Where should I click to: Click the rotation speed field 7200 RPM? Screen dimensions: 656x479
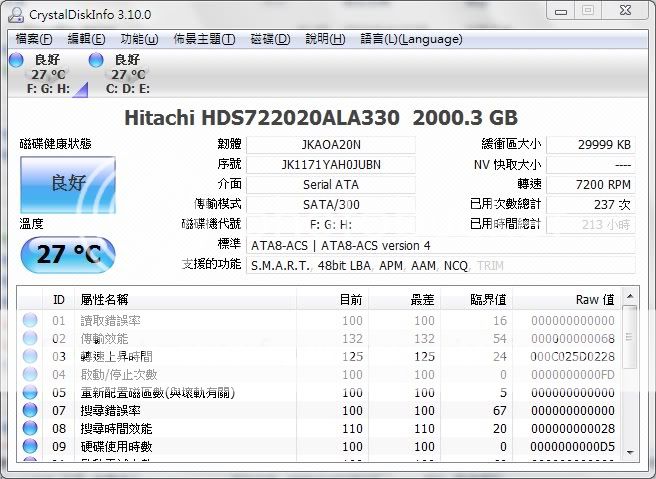[591, 184]
